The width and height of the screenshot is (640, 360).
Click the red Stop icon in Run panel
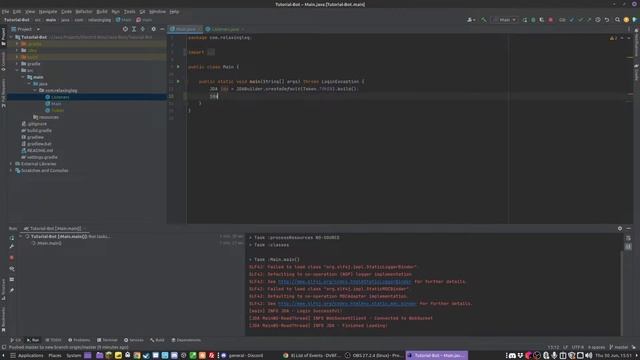12,258
